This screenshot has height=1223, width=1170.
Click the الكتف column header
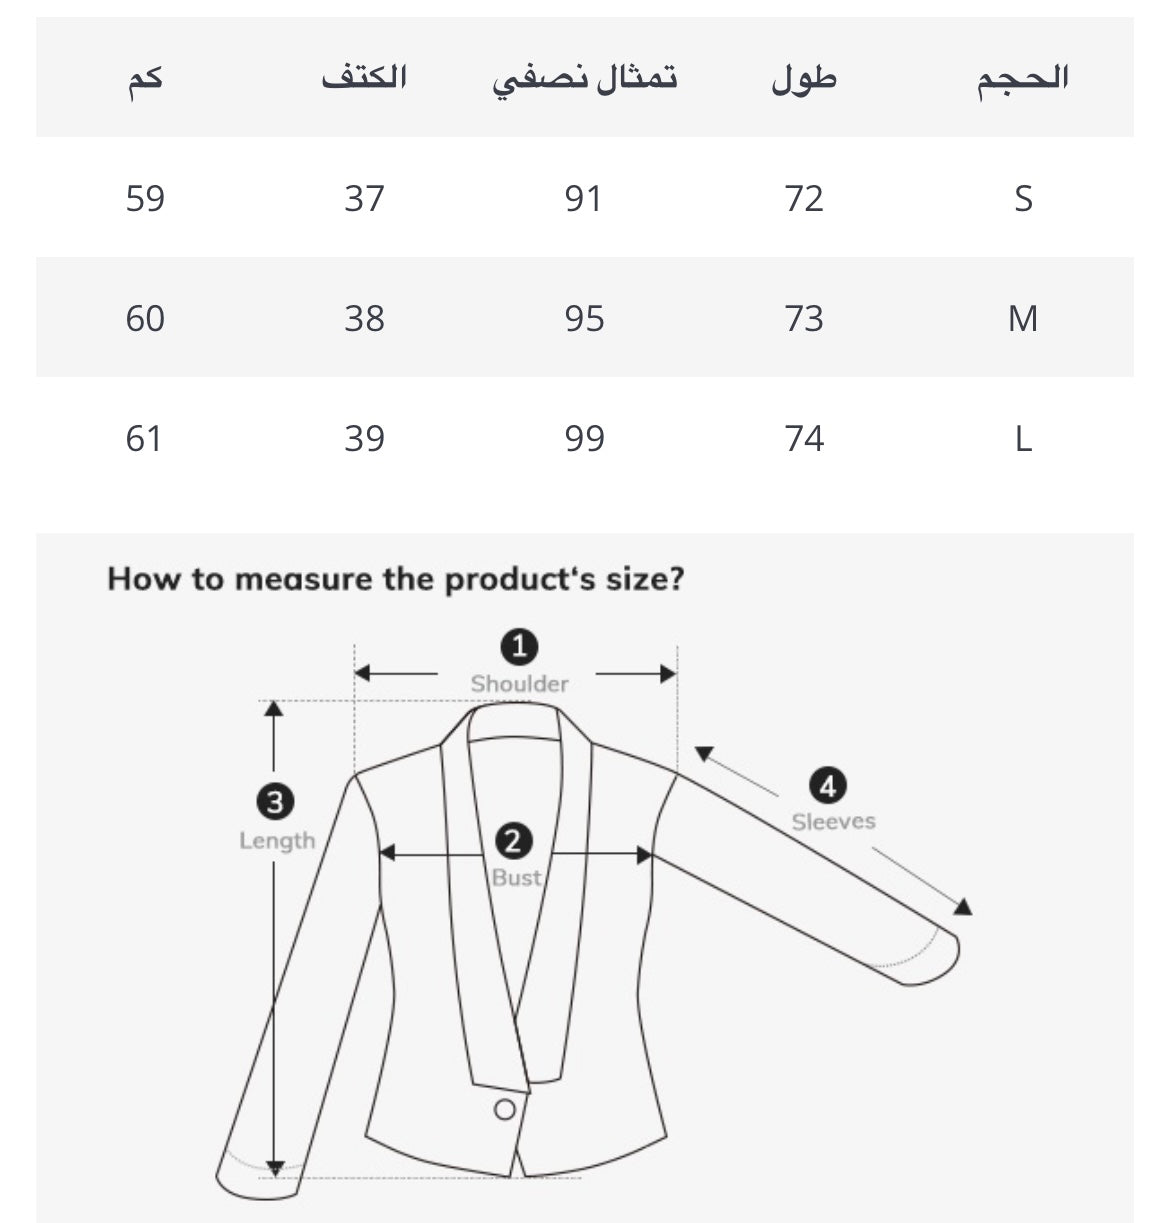point(364,78)
